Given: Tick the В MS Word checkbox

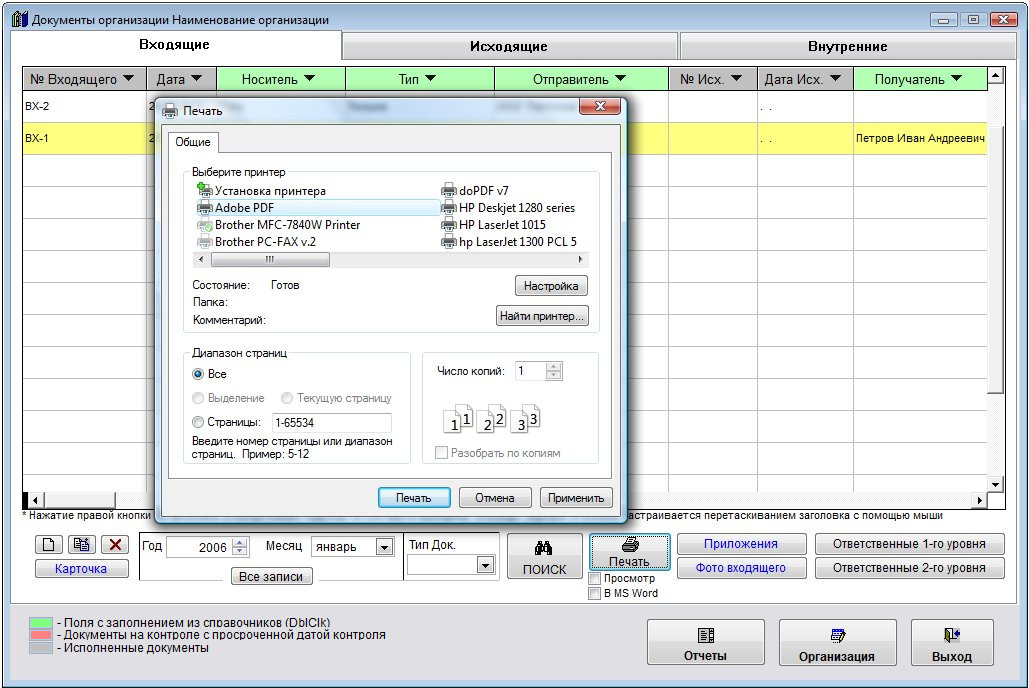Looking at the screenshot, I should click(595, 594).
